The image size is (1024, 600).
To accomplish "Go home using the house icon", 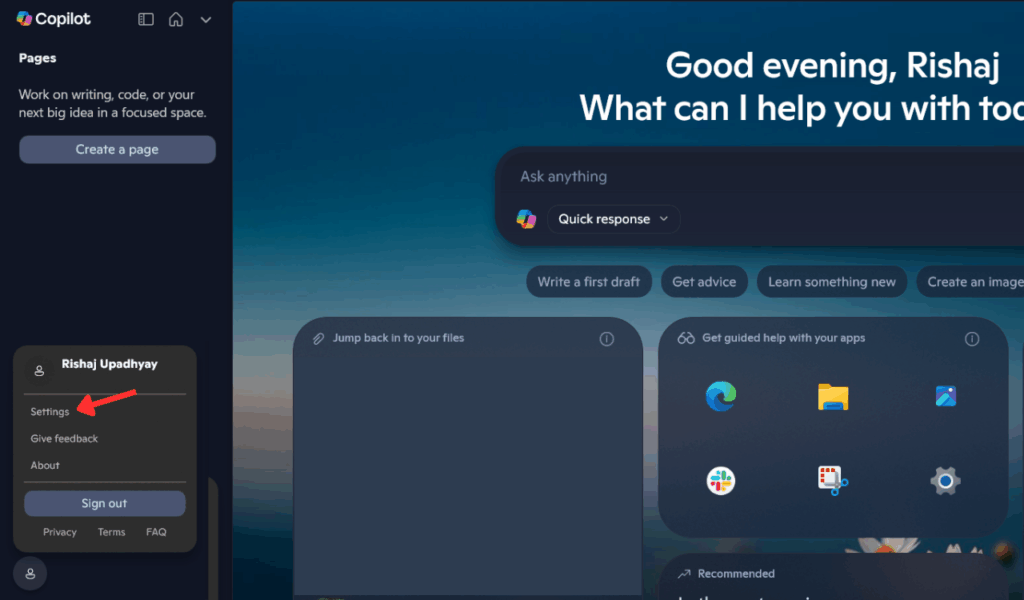I will coord(175,18).
